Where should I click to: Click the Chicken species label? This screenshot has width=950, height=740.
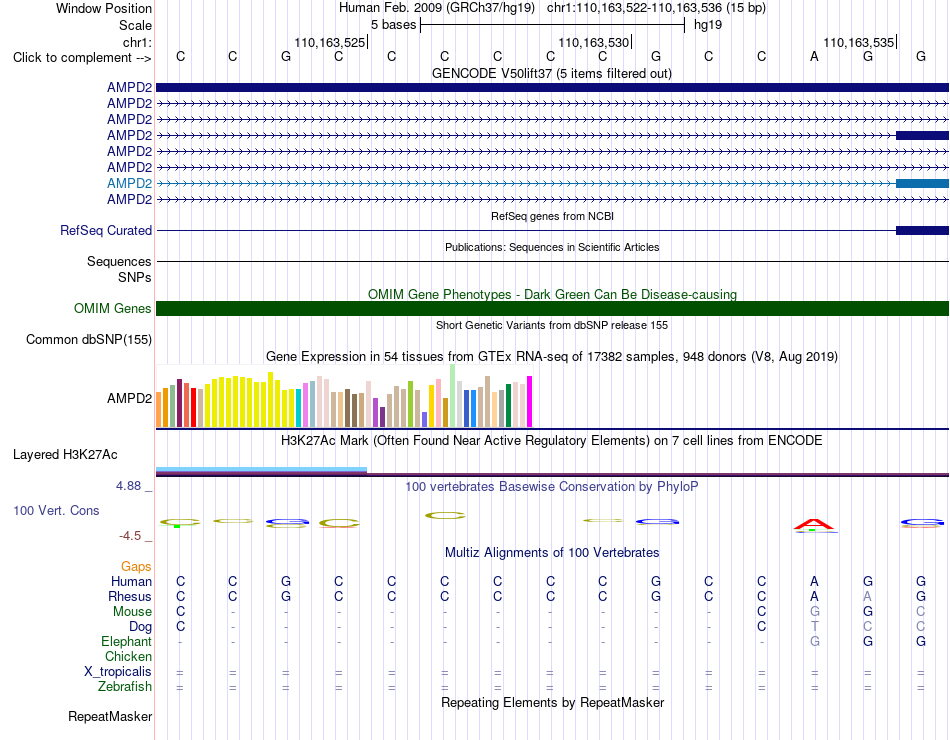click(x=128, y=656)
